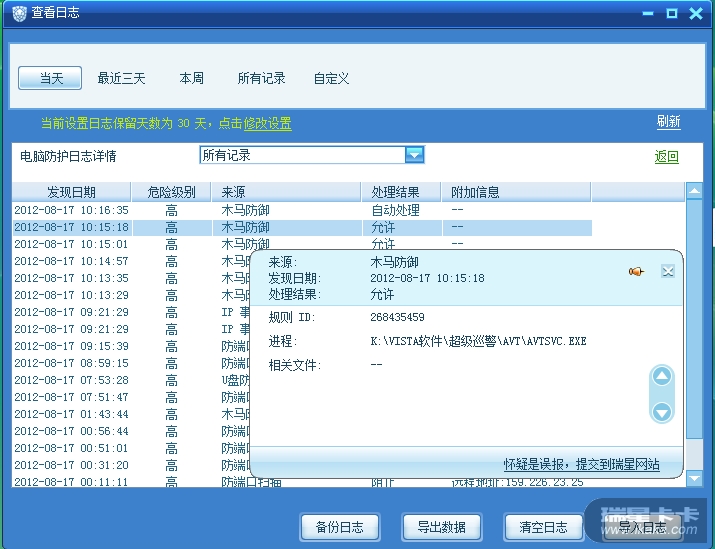Pin the detail popup with pushpin icon
The width and height of the screenshot is (715, 549).
pos(635,271)
